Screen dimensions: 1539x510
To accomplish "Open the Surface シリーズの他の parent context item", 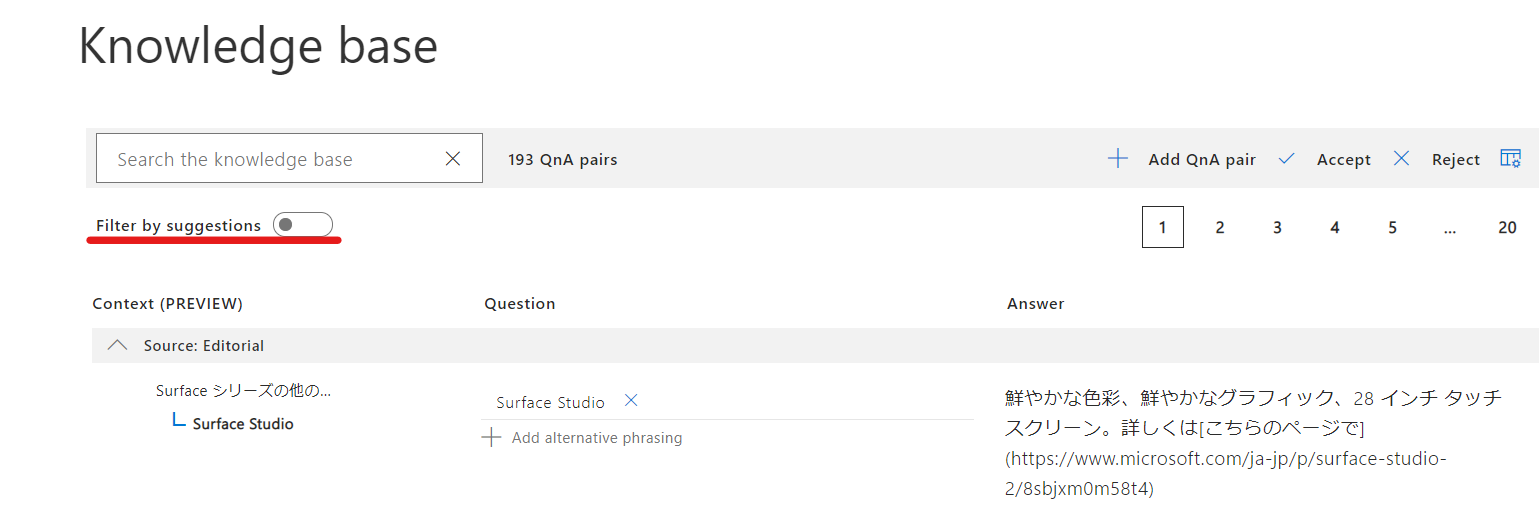I will coord(243,391).
